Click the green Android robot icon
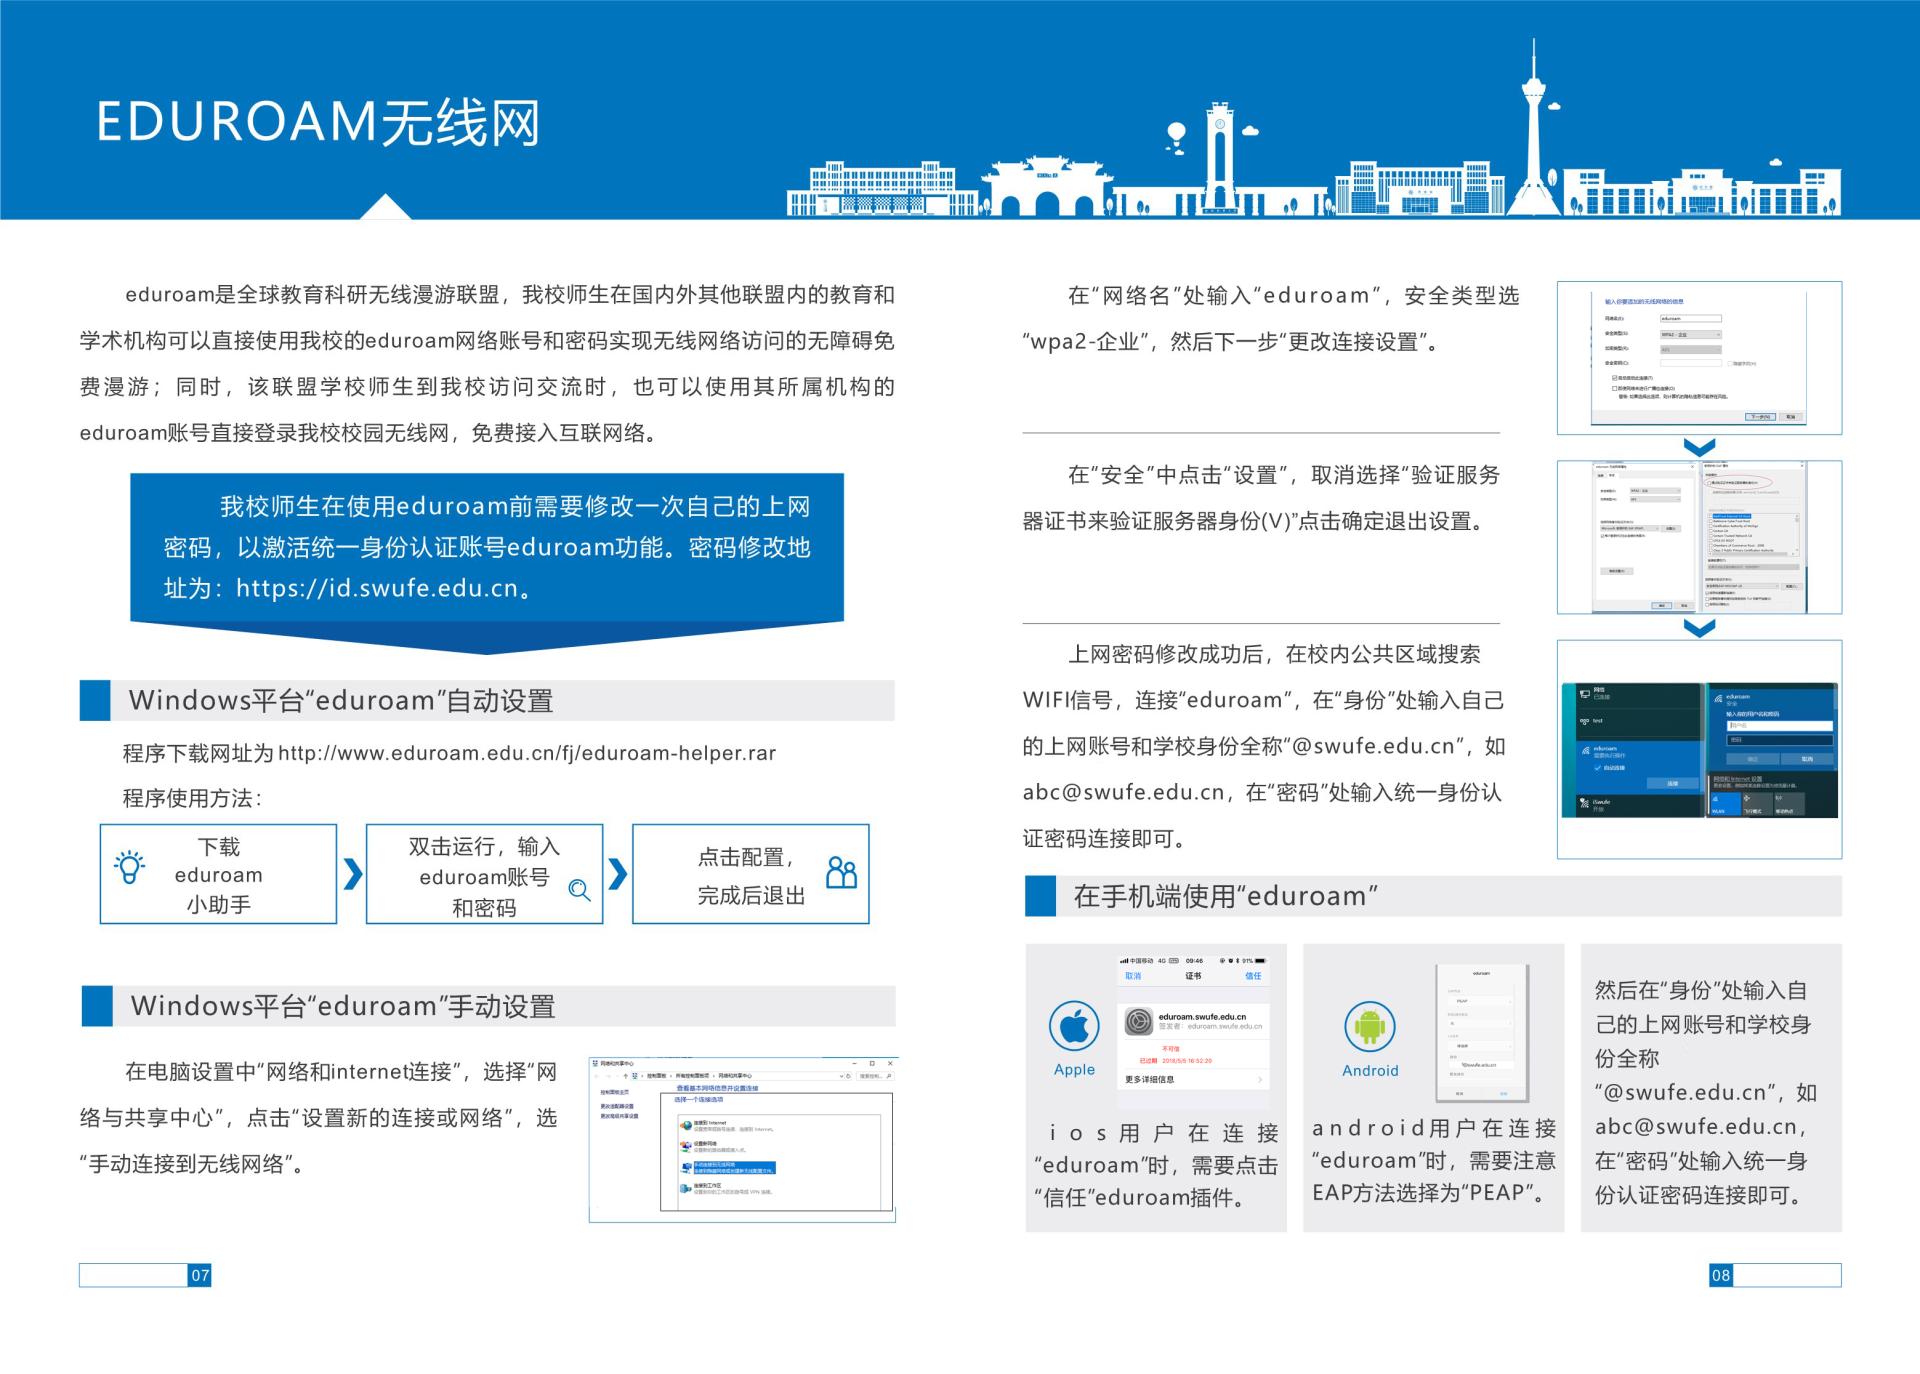1920x1374 pixels. 1369,1026
